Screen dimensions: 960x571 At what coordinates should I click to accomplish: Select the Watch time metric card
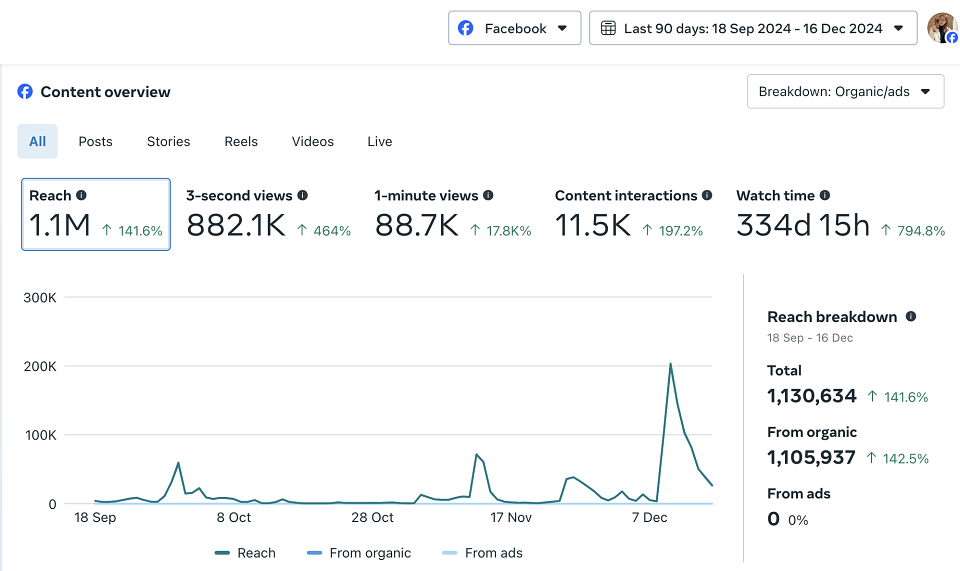tap(840, 214)
